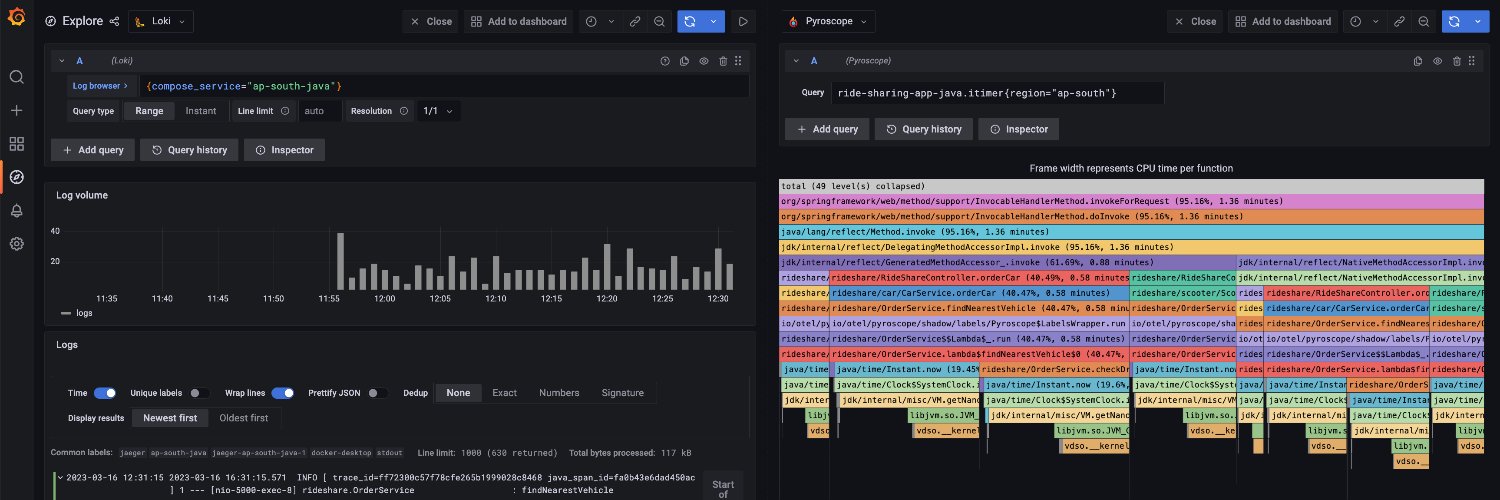The height and width of the screenshot is (500, 1500).
Task: Add Loki pane to dashboard
Action: pyautogui.click(x=519, y=21)
